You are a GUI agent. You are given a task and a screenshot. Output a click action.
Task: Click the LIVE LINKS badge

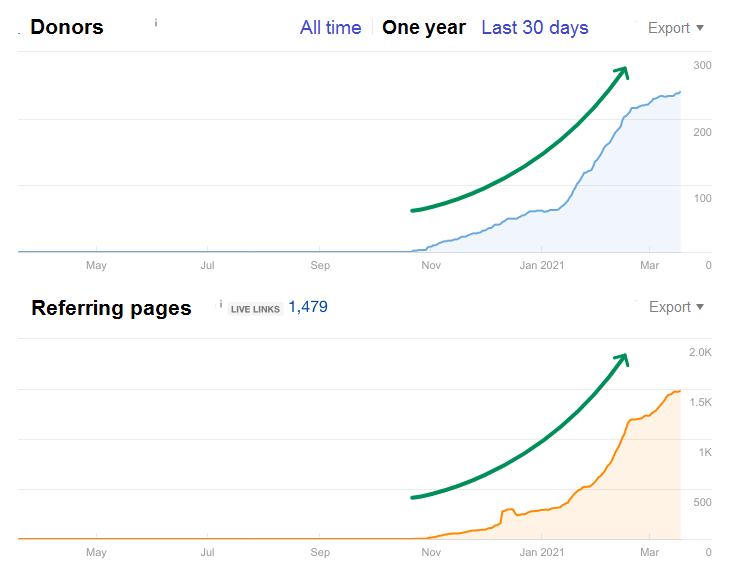pos(255,309)
